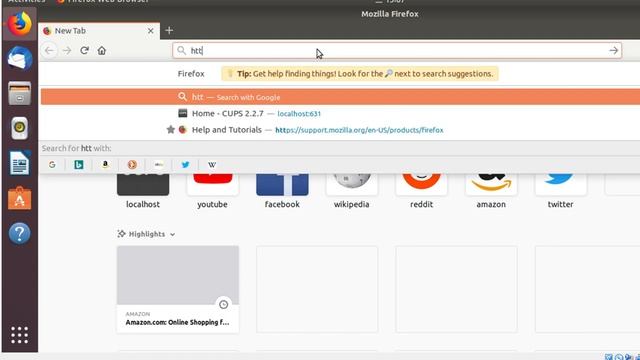The image size is (640, 360).
Task: Click Firefox icon in Ubuntu dock
Action: pyautogui.click(x=20, y=24)
